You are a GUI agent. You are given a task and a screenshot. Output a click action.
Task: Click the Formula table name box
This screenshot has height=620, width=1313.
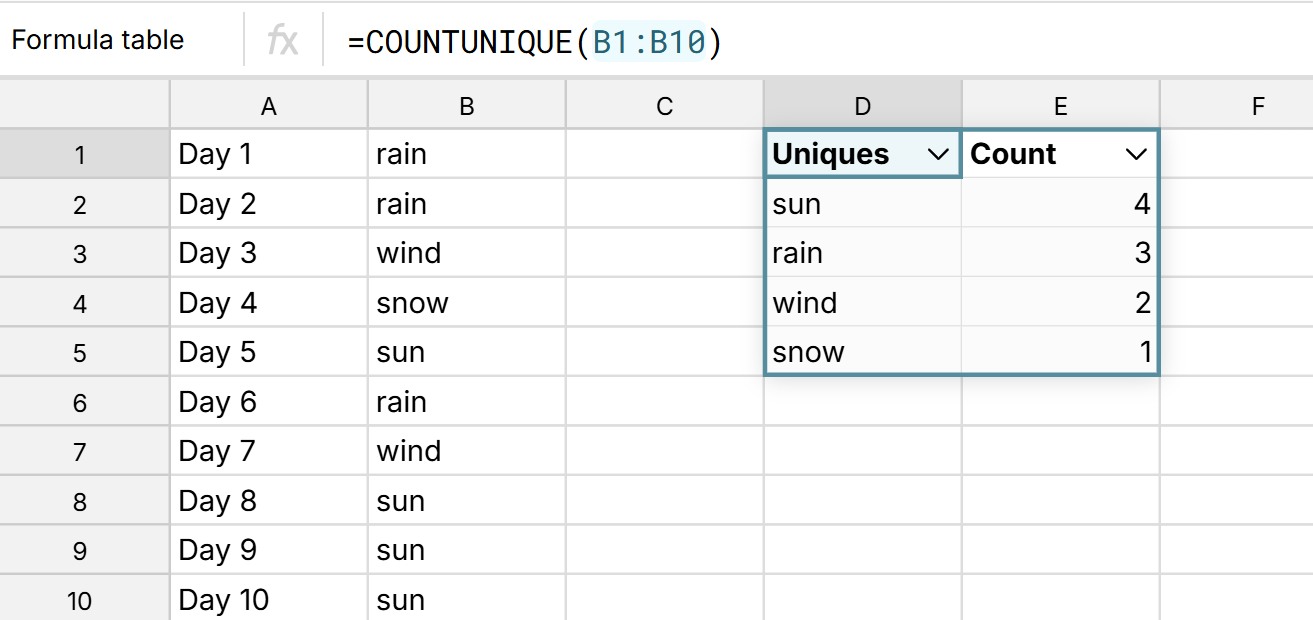click(98, 41)
